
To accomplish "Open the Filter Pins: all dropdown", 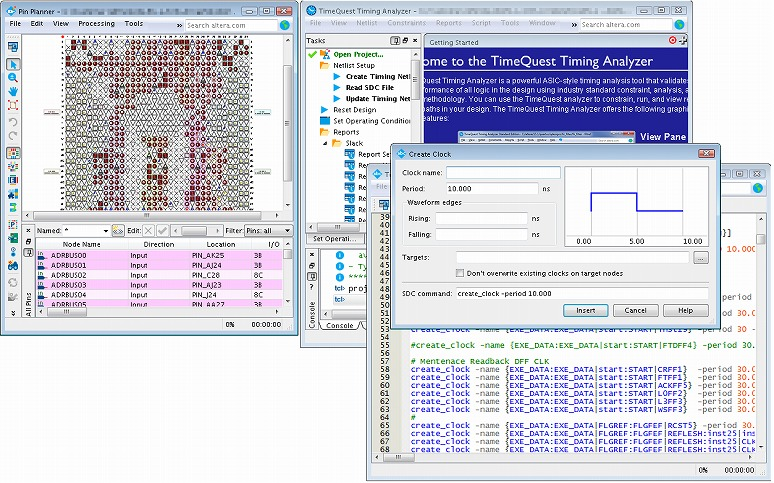I will click(269, 231).
